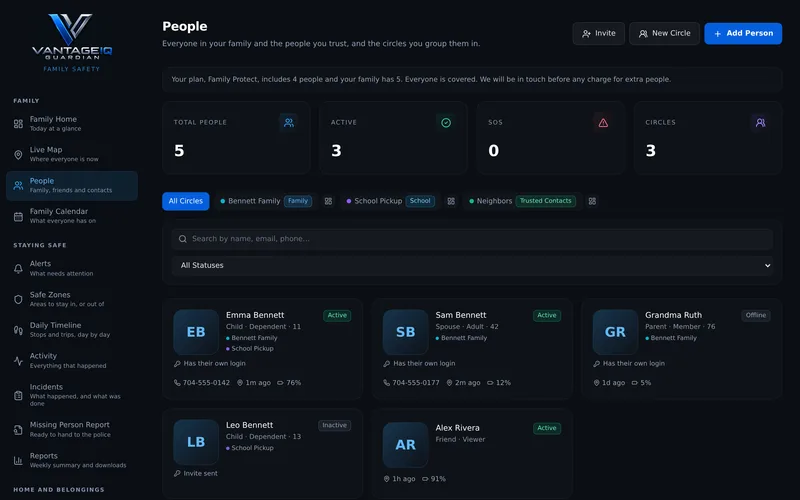
Task: Expand the All Statuses dropdown
Action: 472,265
